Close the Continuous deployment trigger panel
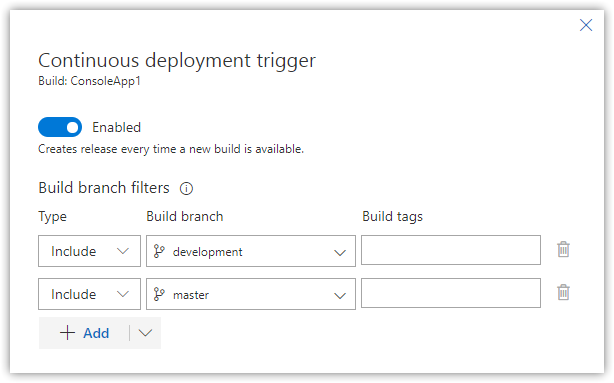The width and height of the screenshot is (614, 383). [x=586, y=25]
